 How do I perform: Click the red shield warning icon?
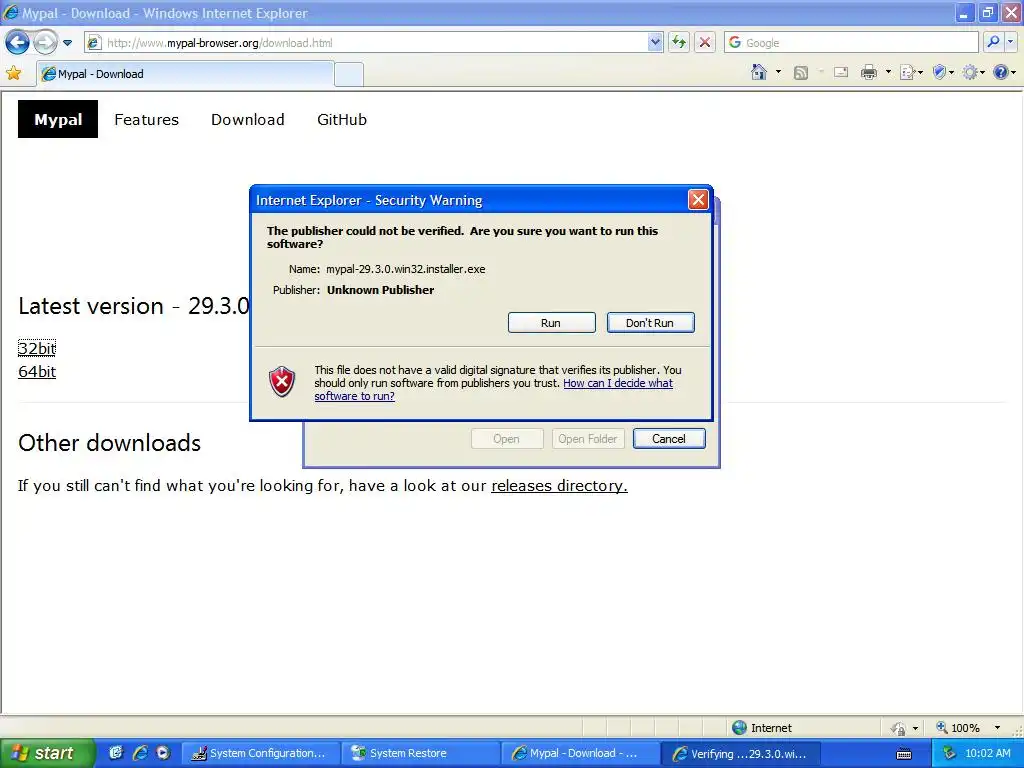coord(282,381)
